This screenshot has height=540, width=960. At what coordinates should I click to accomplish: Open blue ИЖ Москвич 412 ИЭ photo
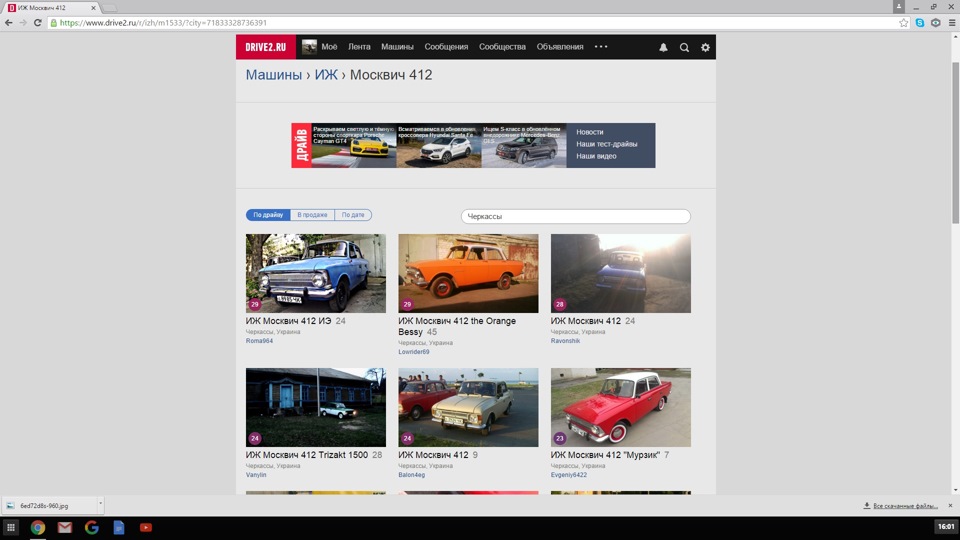316,273
